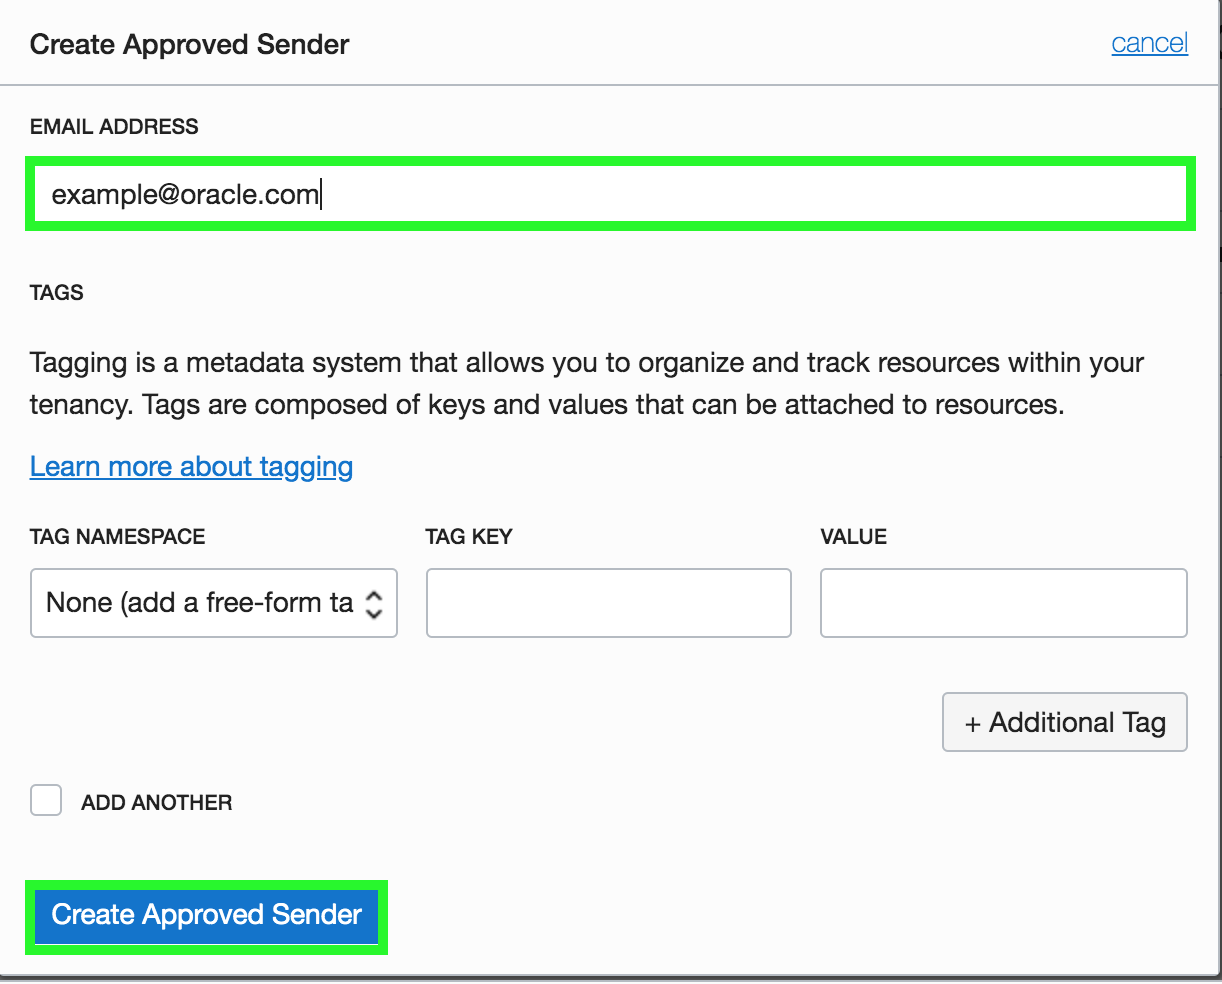Open the Learn more about tagging link
The image size is (1222, 984).
tap(191, 467)
